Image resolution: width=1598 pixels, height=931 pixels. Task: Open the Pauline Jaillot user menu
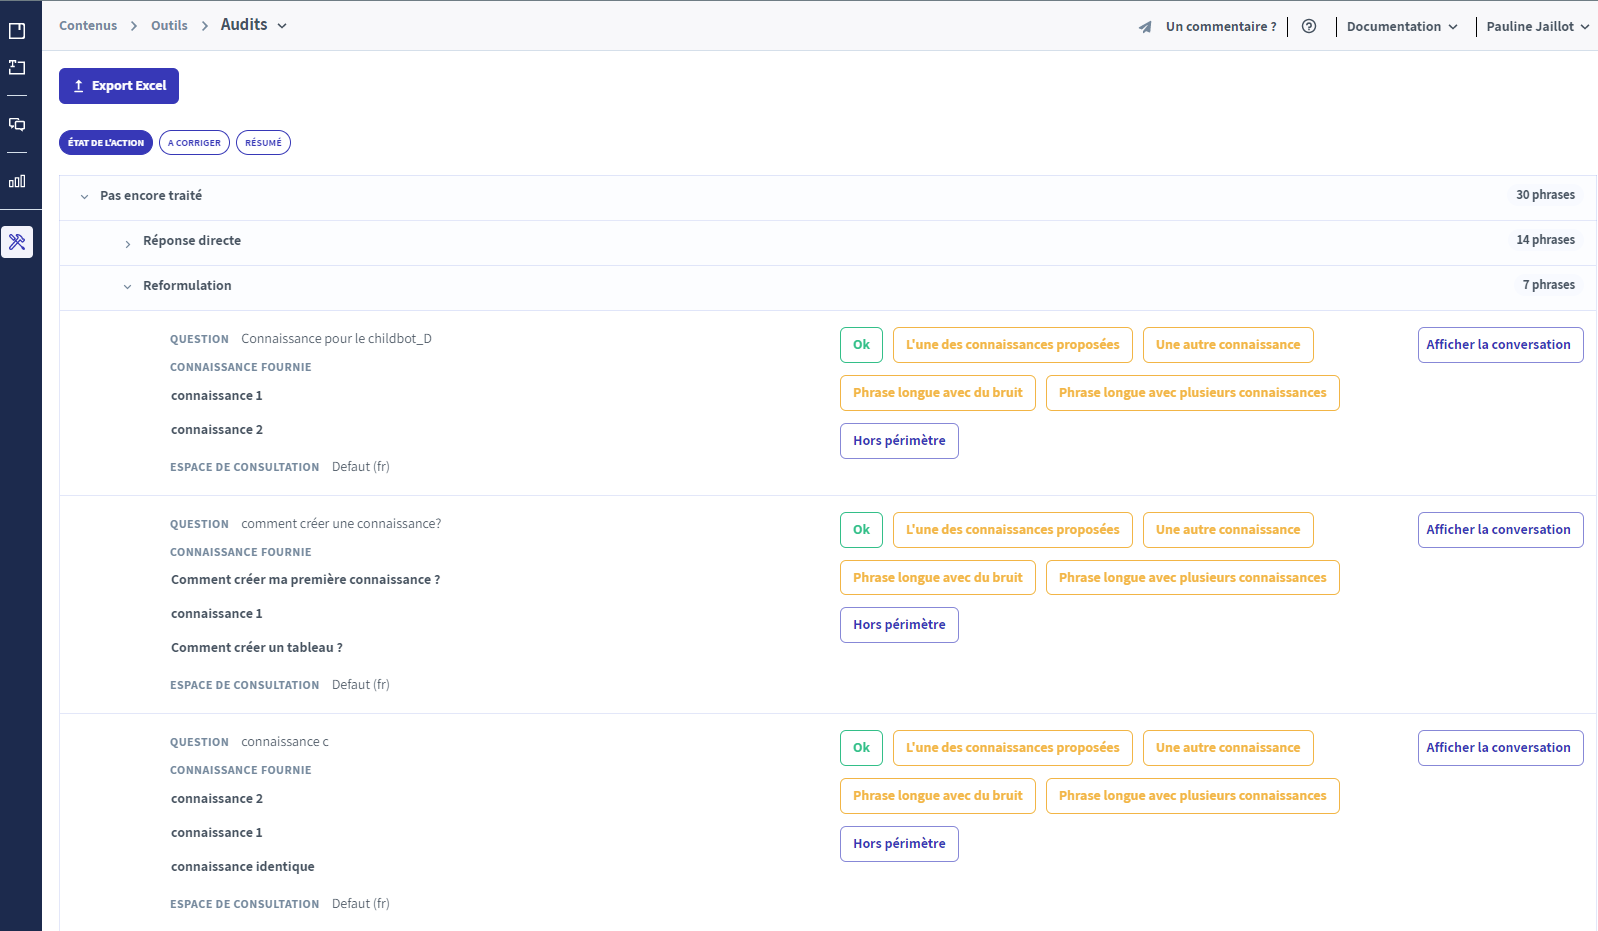pyautogui.click(x=1537, y=27)
